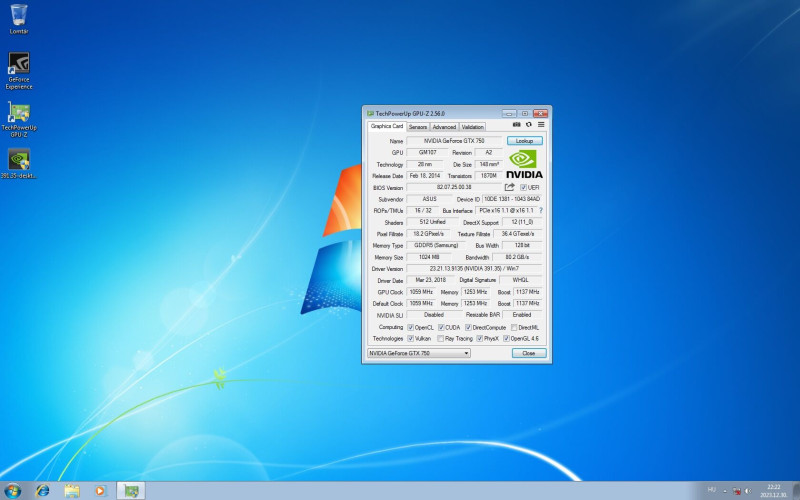This screenshot has height=500, width=800.
Task: Click the network status tray icon
Action: click(737, 491)
